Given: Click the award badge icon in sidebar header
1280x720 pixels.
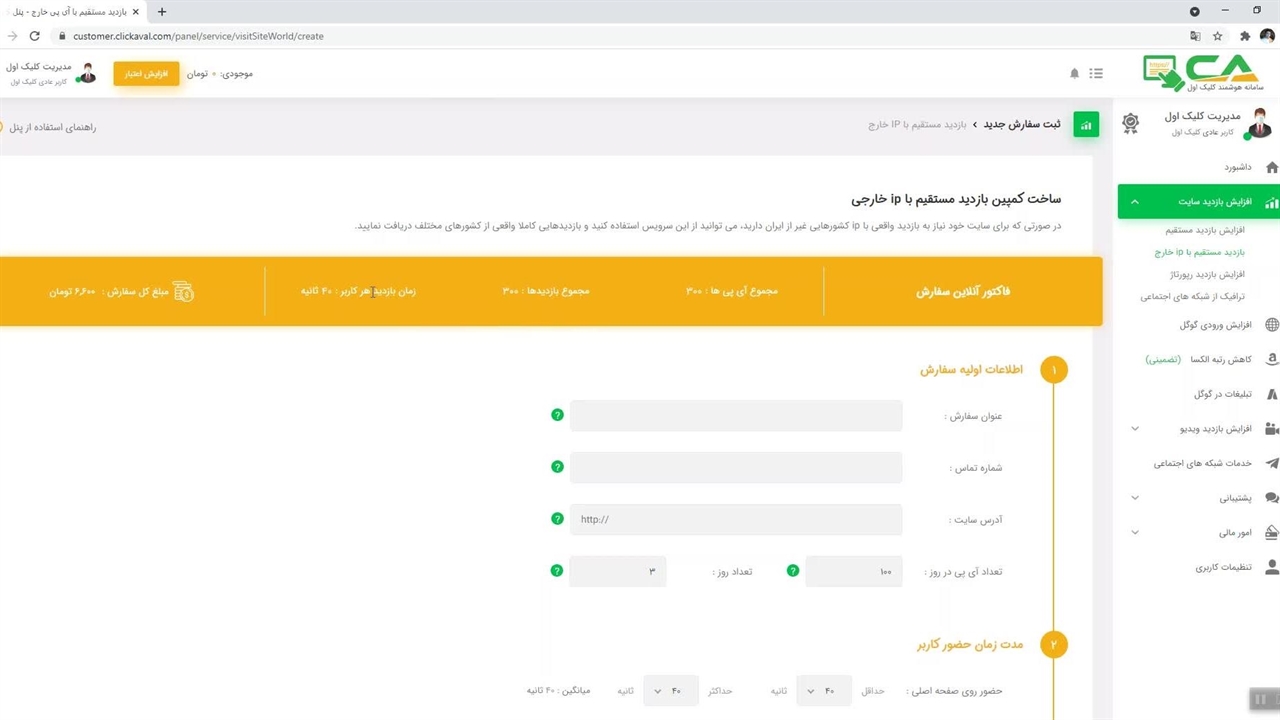Looking at the screenshot, I should click(x=1130, y=123).
